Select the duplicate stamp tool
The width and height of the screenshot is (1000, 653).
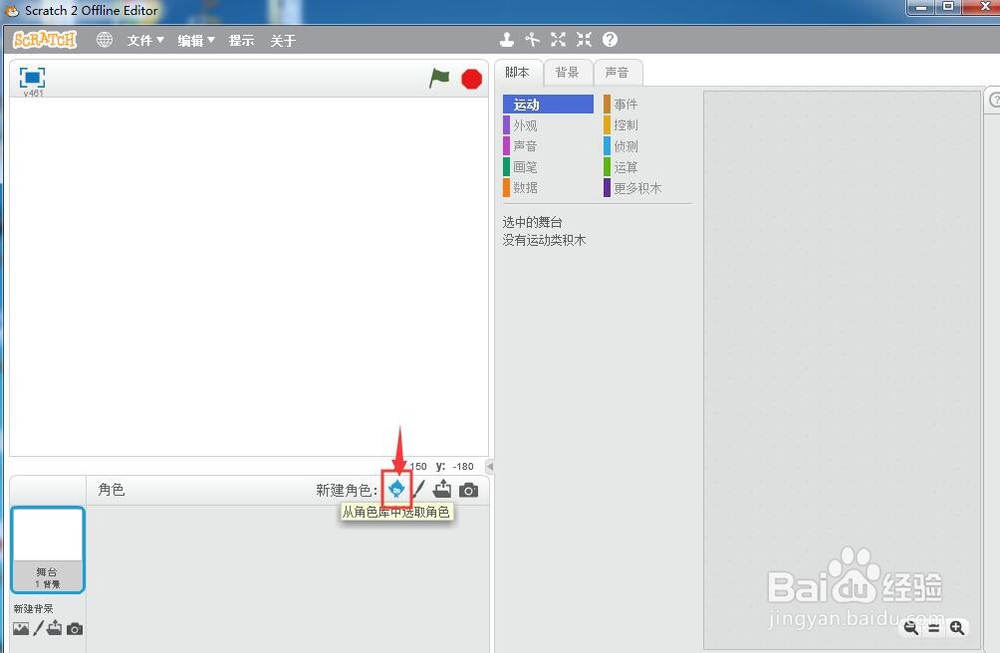pyautogui.click(x=507, y=40)
